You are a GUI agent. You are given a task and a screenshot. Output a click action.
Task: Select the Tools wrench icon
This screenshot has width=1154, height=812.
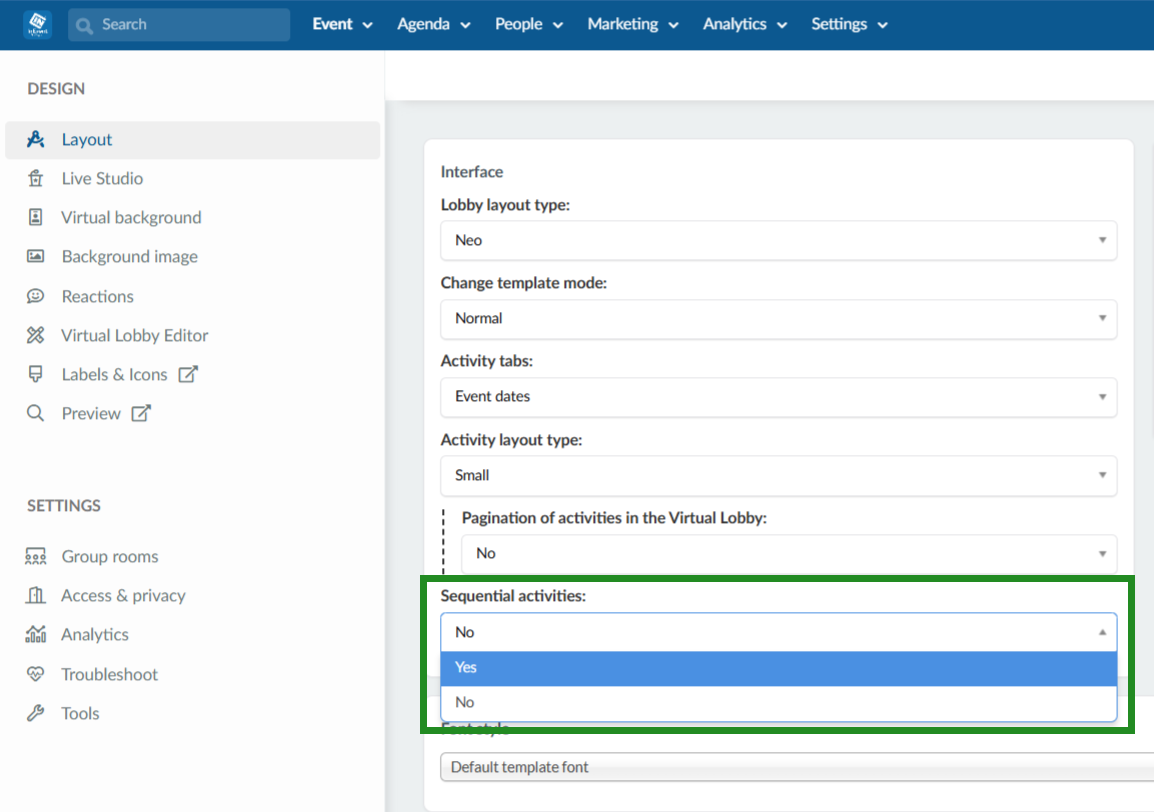(x=37, y=713)
